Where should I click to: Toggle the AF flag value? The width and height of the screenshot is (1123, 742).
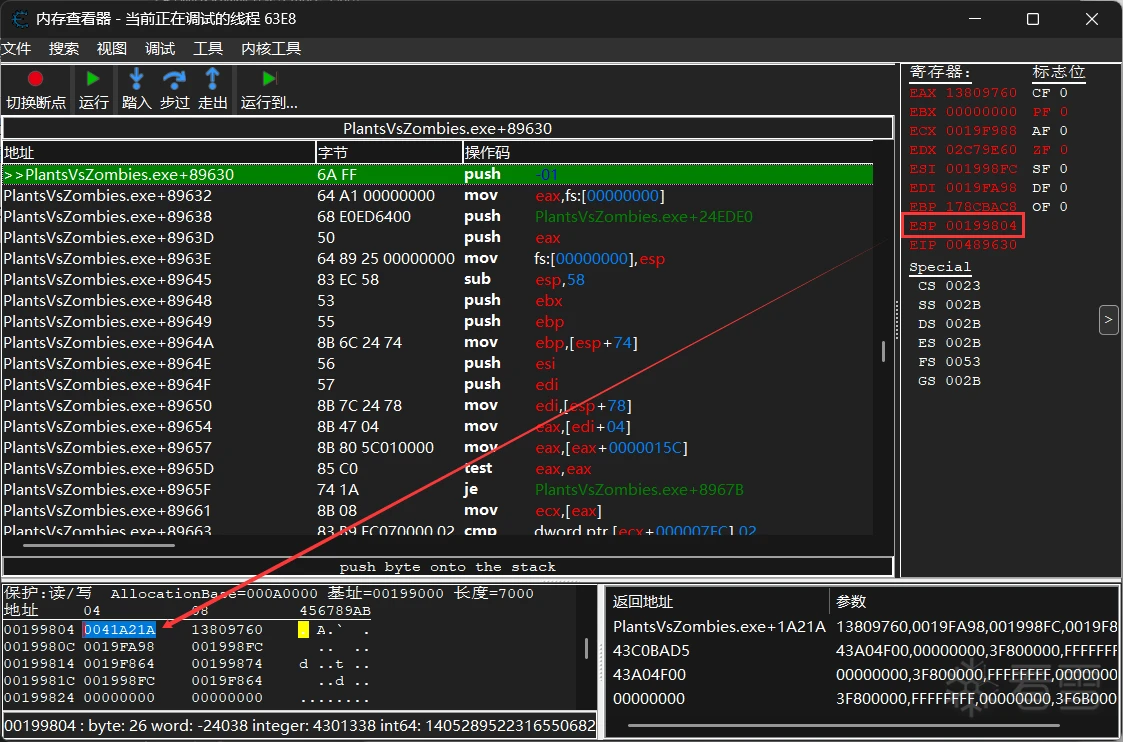tap(1050, 131)
